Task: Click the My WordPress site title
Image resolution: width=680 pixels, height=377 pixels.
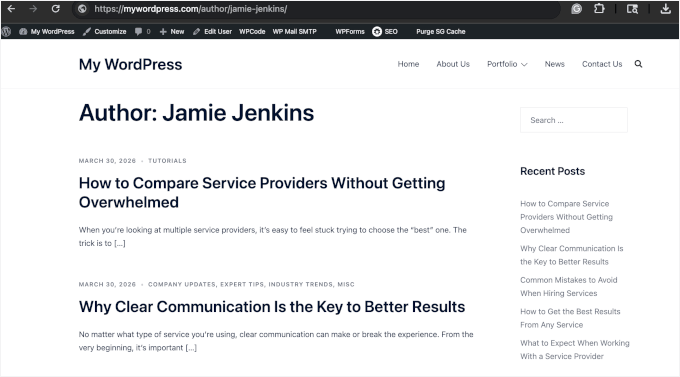Action: (x=131, y=64)
